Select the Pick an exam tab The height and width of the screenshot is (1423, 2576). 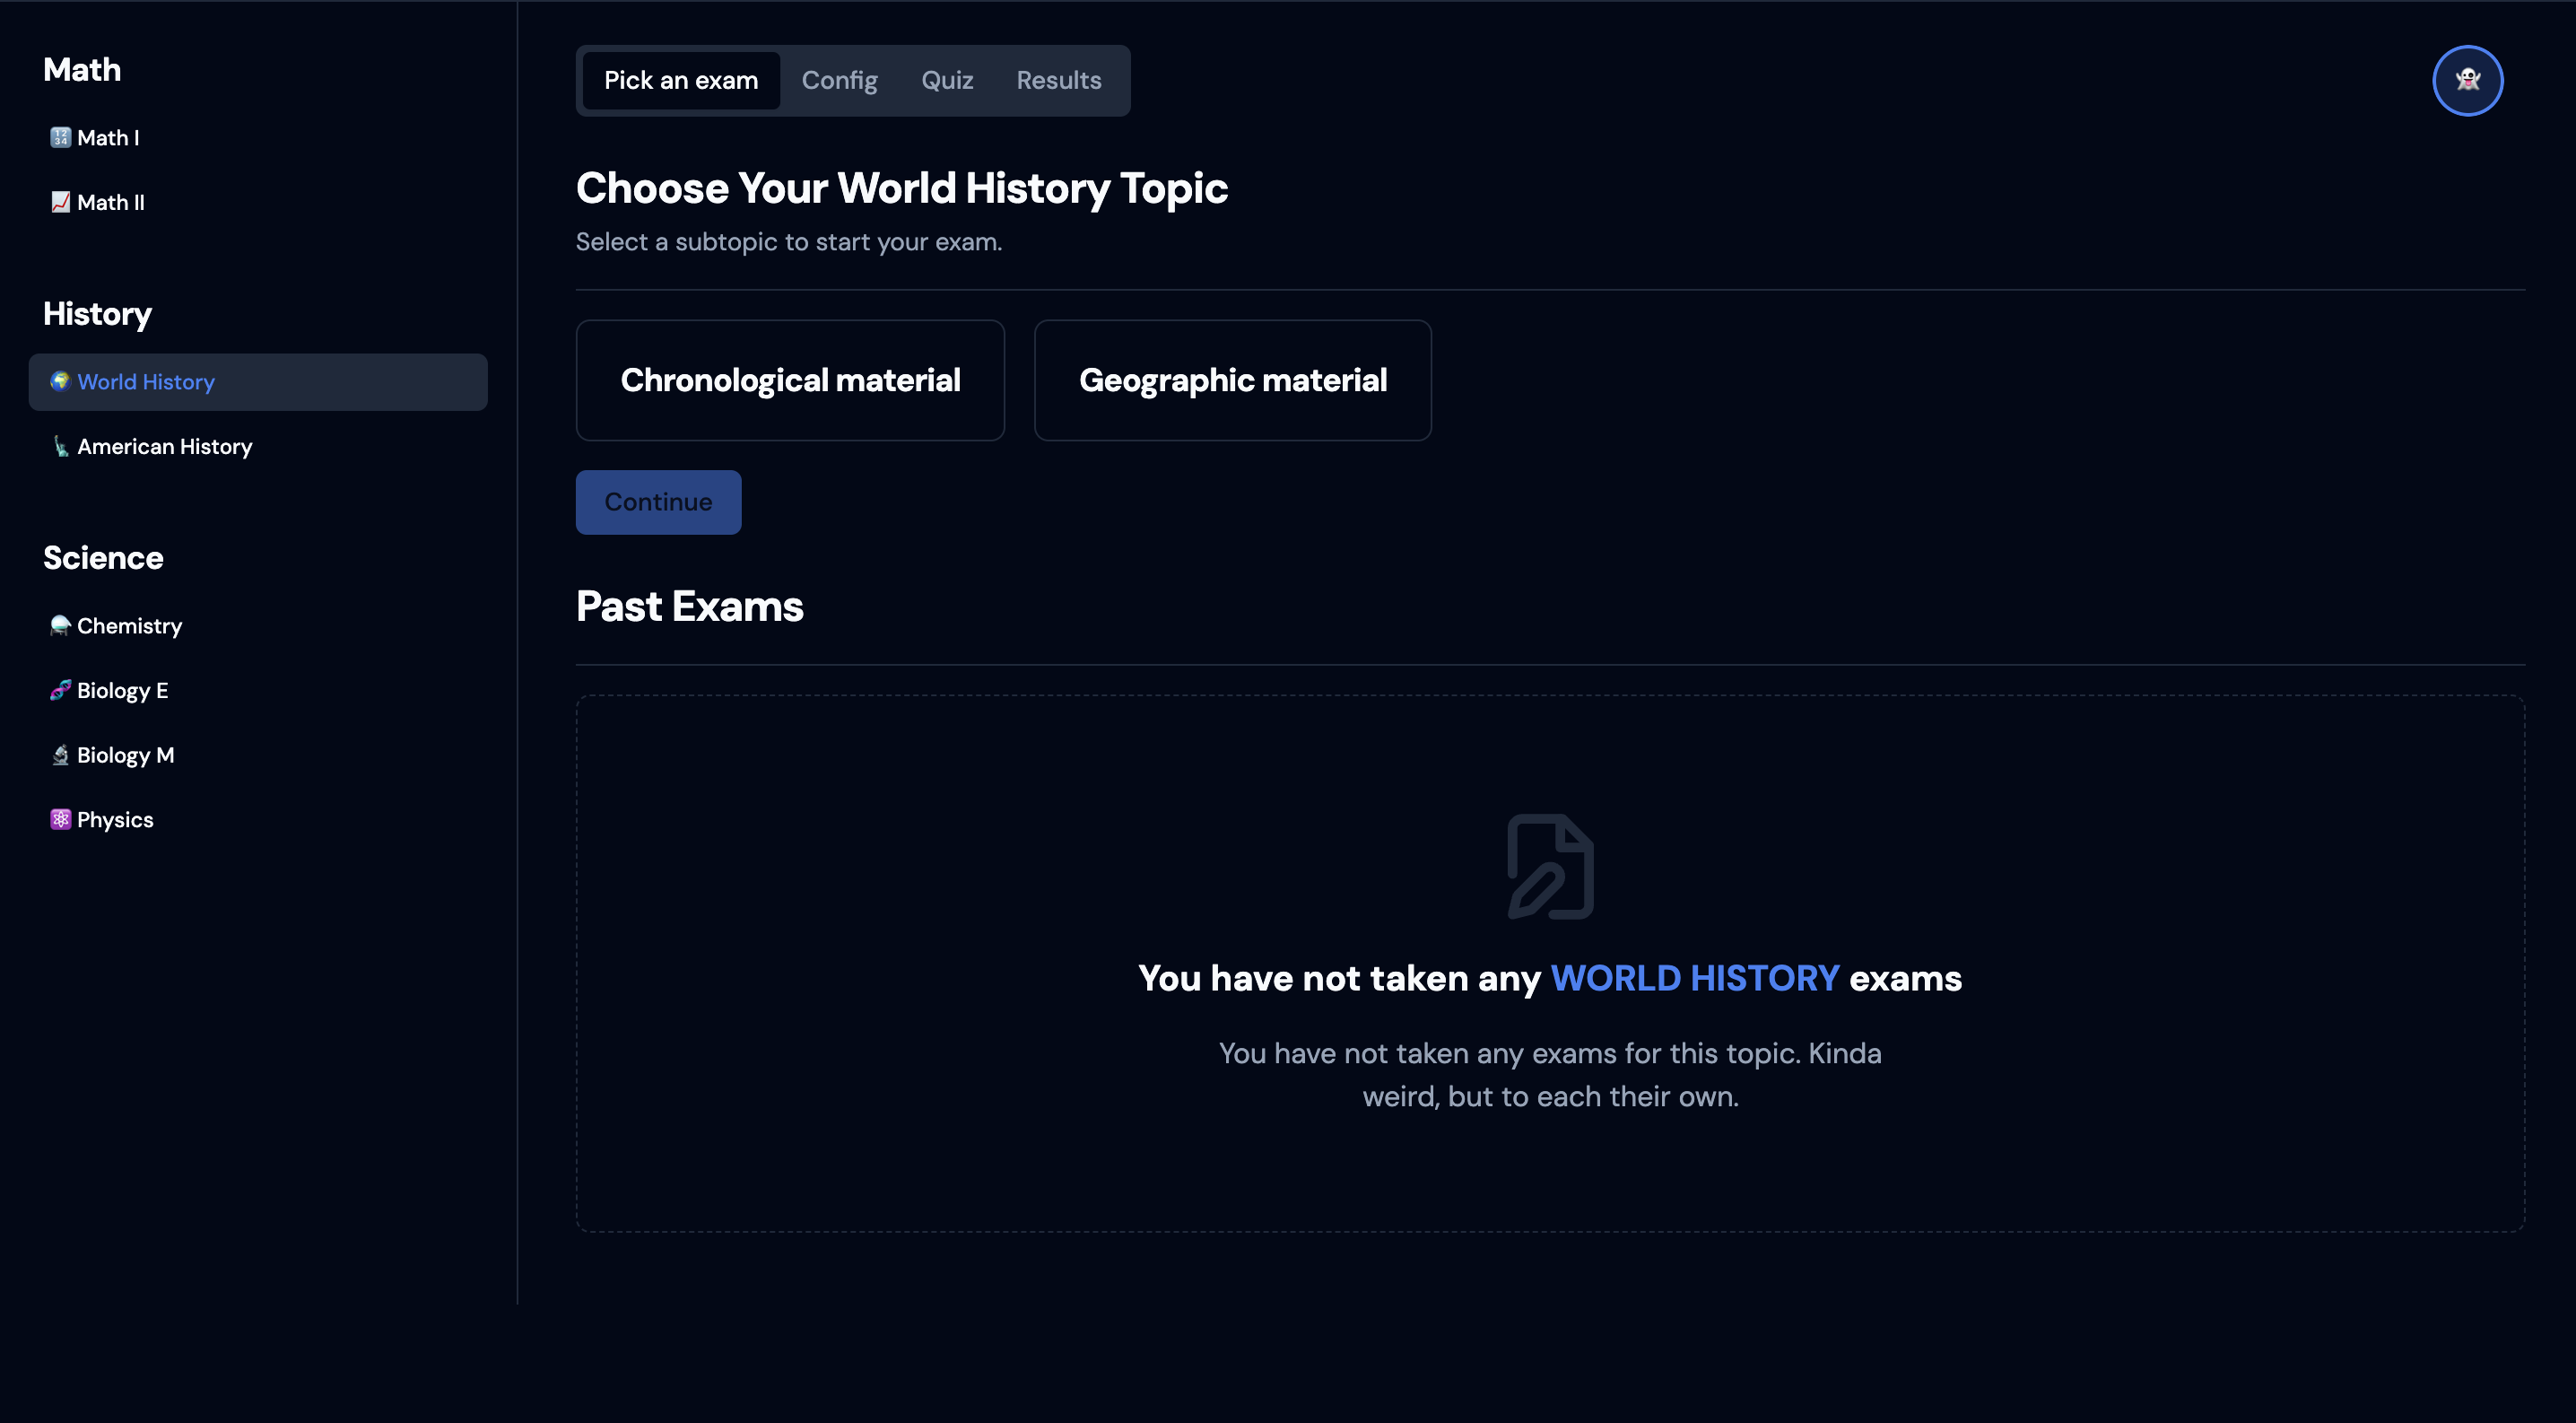click(680, 80)
